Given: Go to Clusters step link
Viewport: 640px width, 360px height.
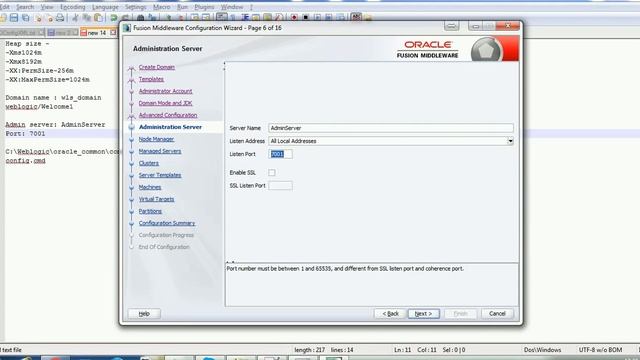Looking at the screenshot, I should click(149, 163).
